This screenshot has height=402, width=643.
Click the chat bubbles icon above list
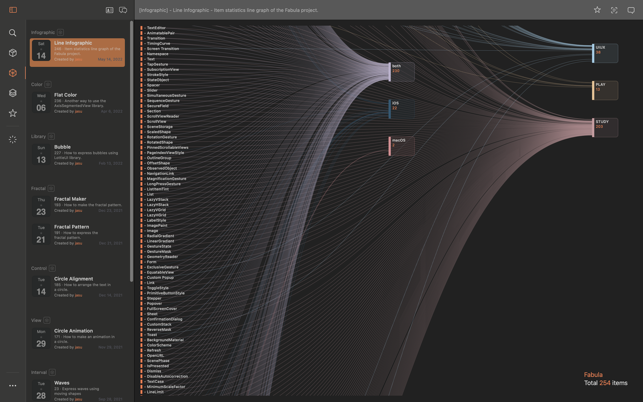[123, 10]
